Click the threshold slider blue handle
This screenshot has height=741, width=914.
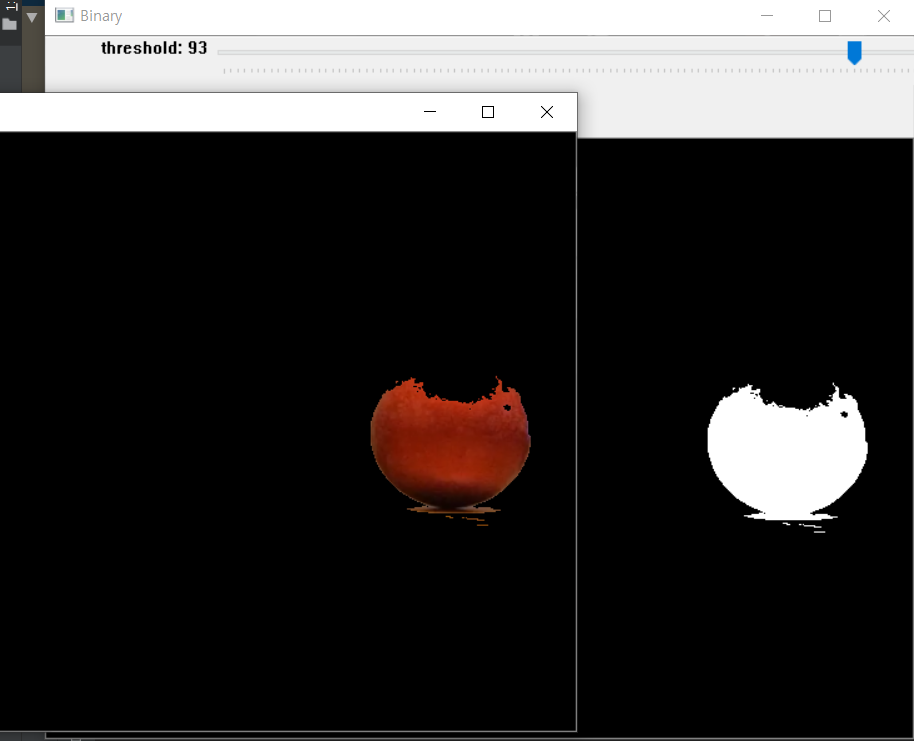(x=855, y=52)
